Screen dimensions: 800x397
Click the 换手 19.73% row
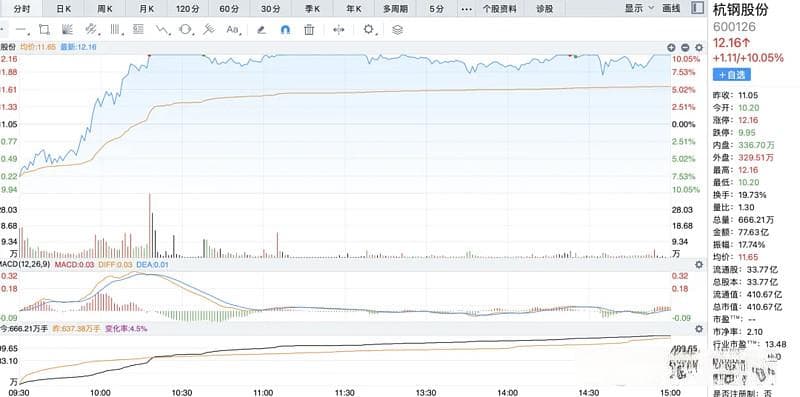(740, 195)
